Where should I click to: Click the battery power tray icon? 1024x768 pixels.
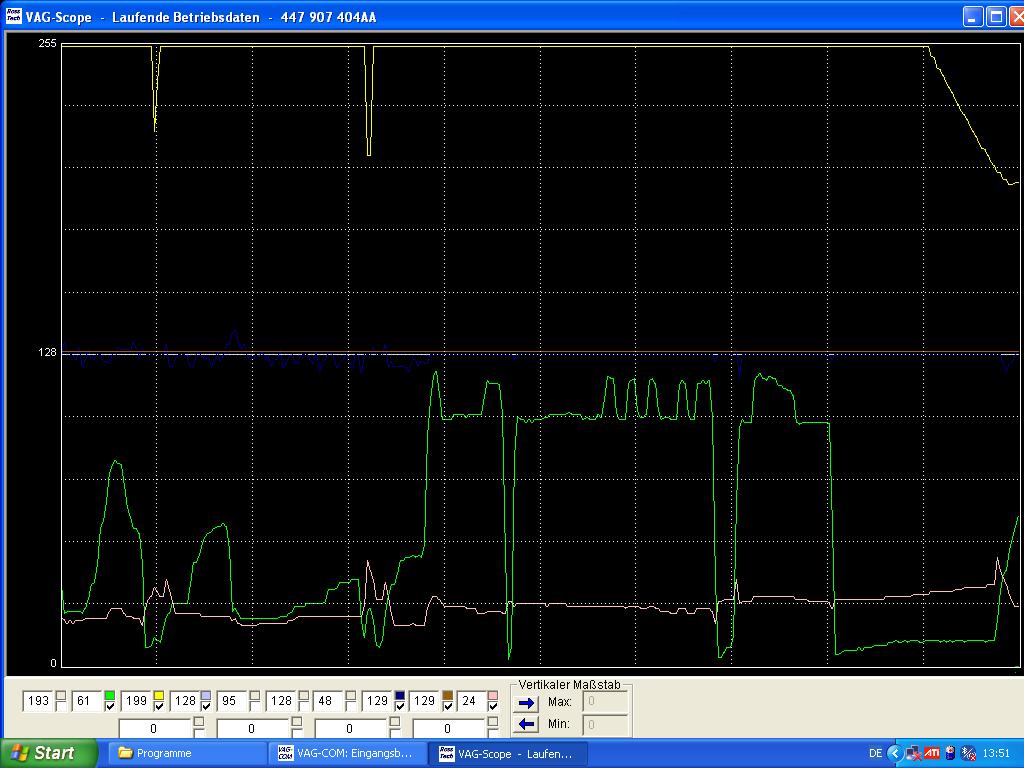950,753
